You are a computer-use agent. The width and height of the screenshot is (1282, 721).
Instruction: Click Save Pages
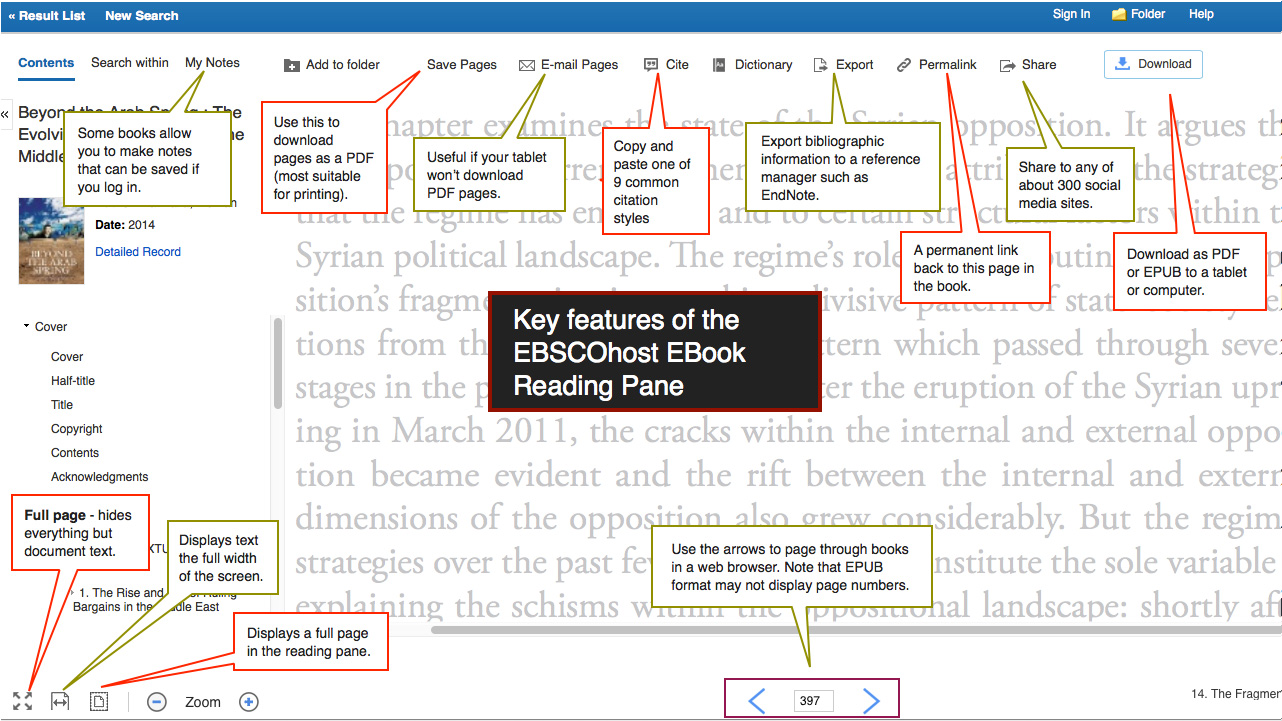462,65
